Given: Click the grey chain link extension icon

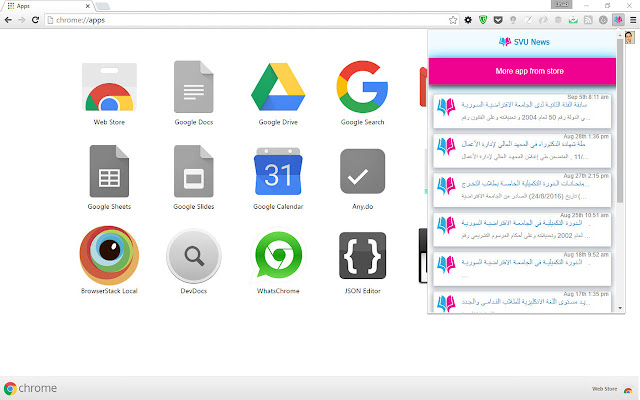Looking at the screenshot, I should [543, 20].
